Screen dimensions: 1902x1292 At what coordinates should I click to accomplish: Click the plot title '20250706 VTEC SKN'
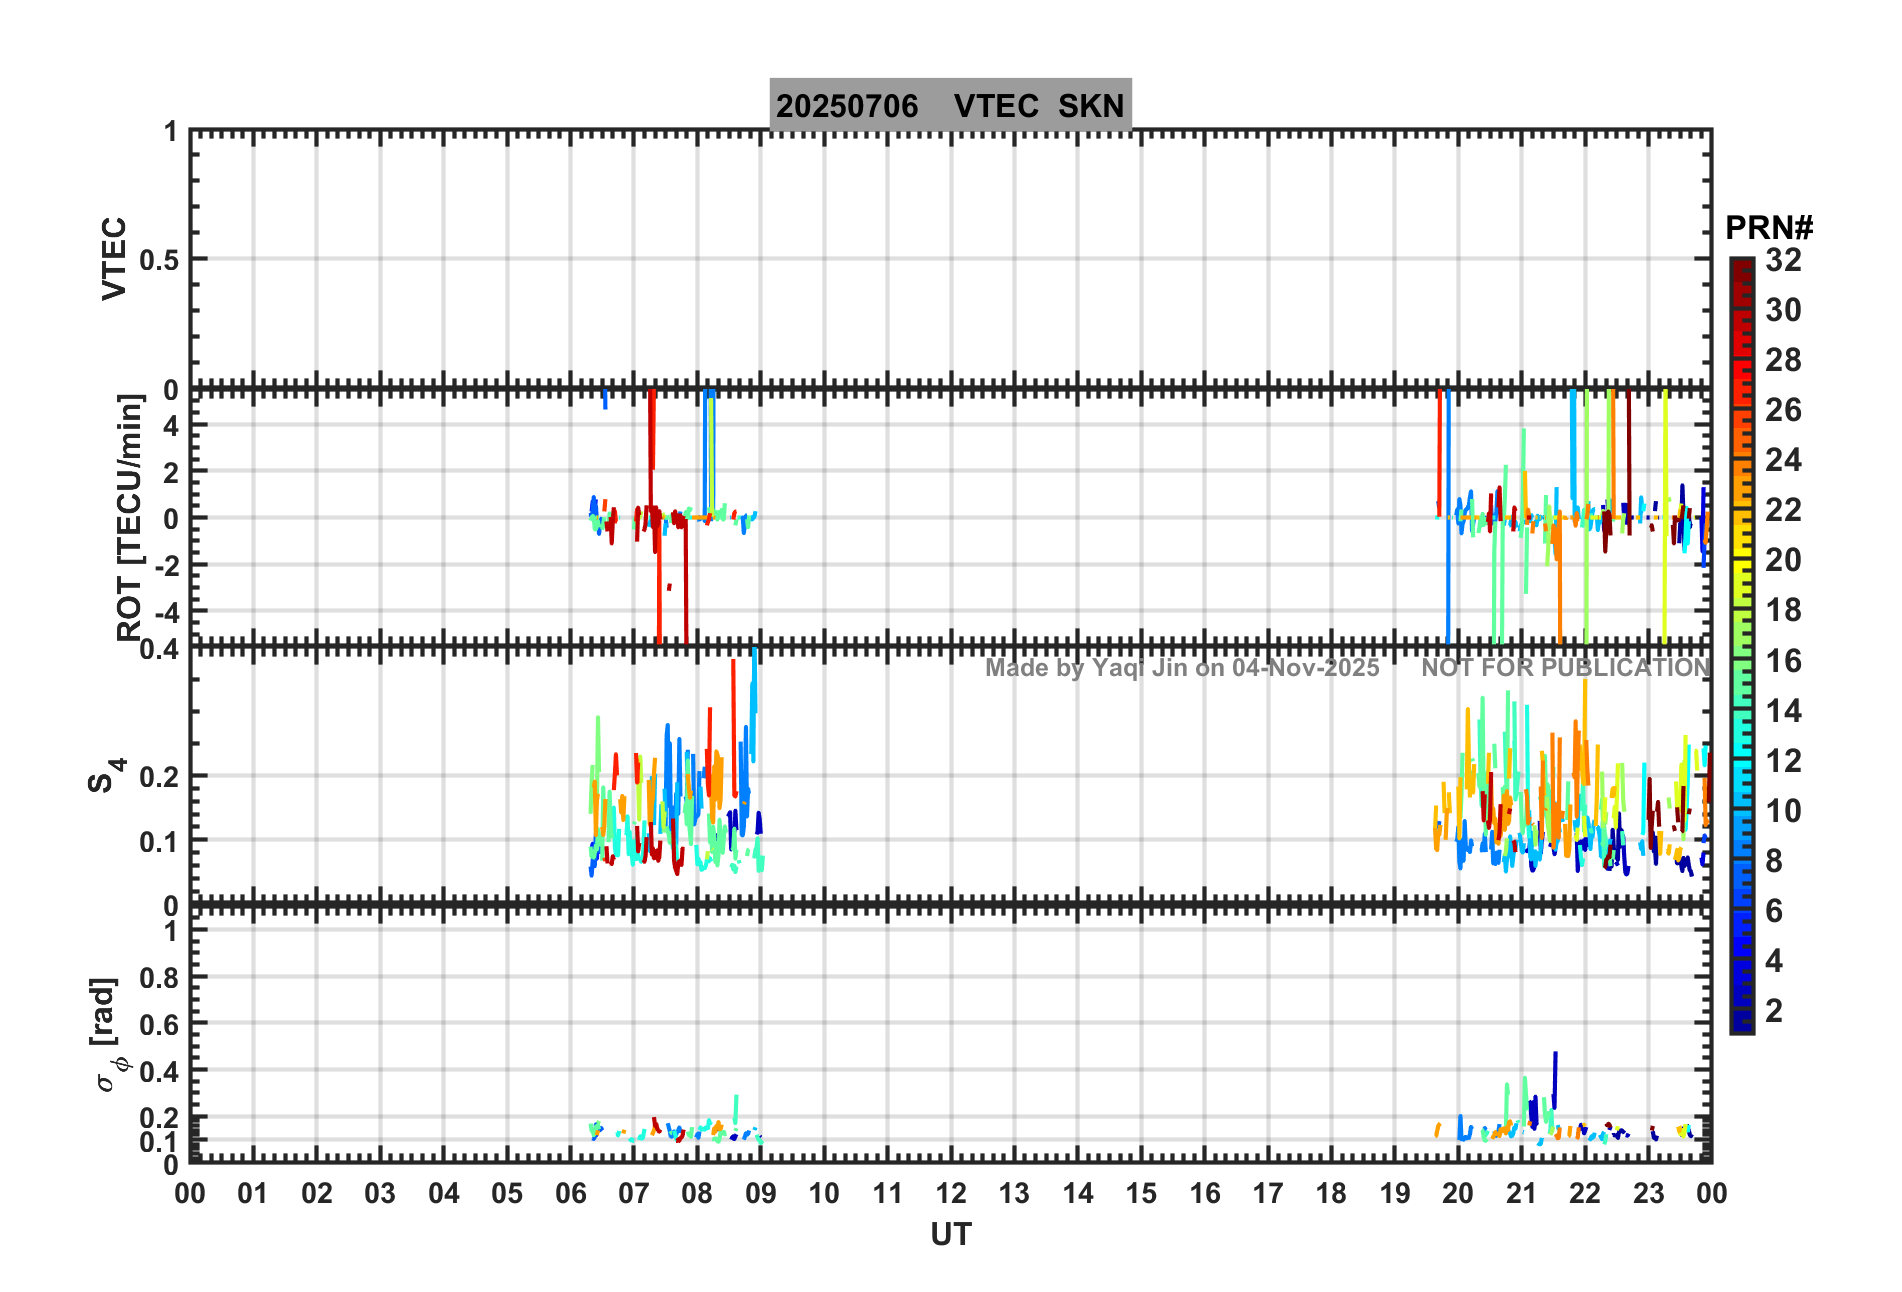(950, 105)
